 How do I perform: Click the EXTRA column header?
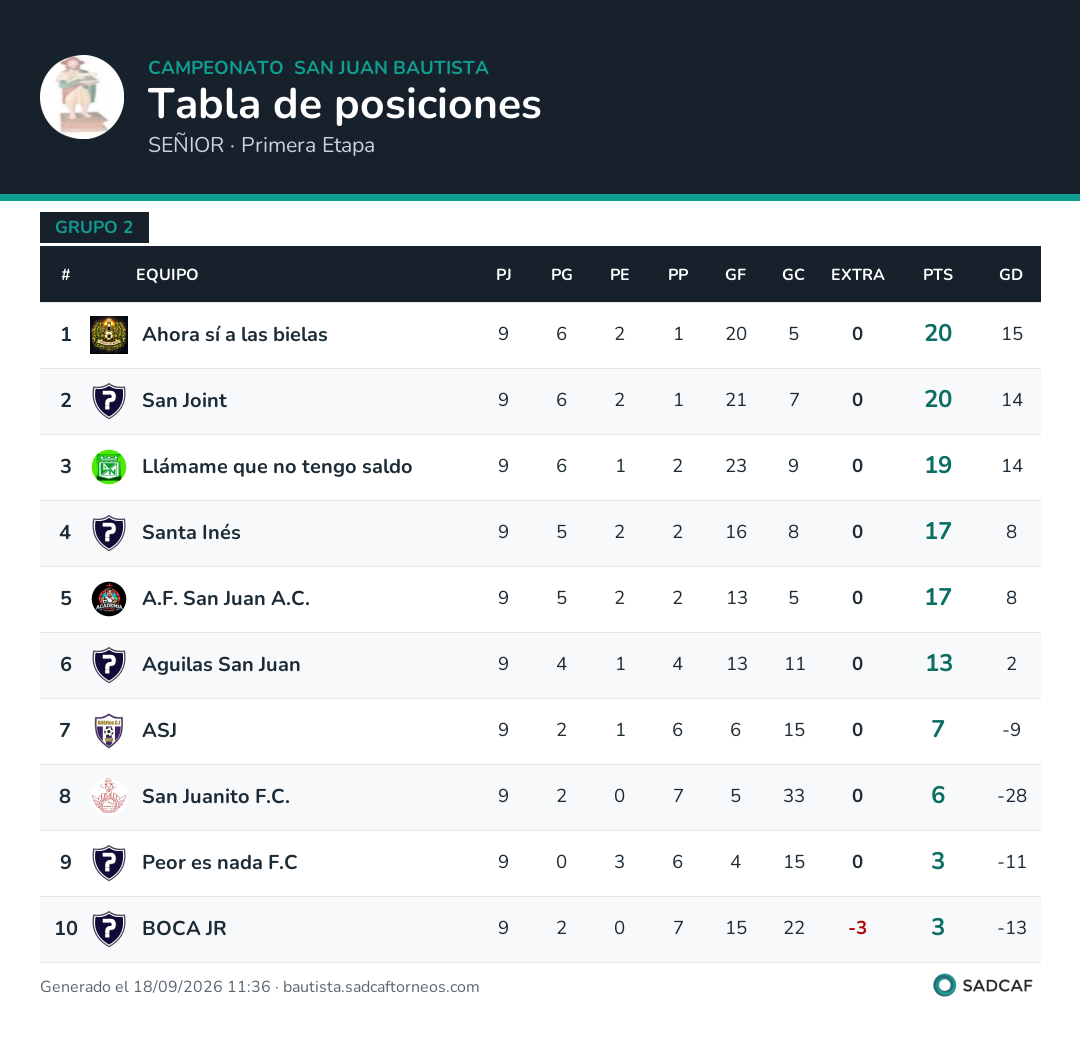pyautogui.click(x=857, y=275)
